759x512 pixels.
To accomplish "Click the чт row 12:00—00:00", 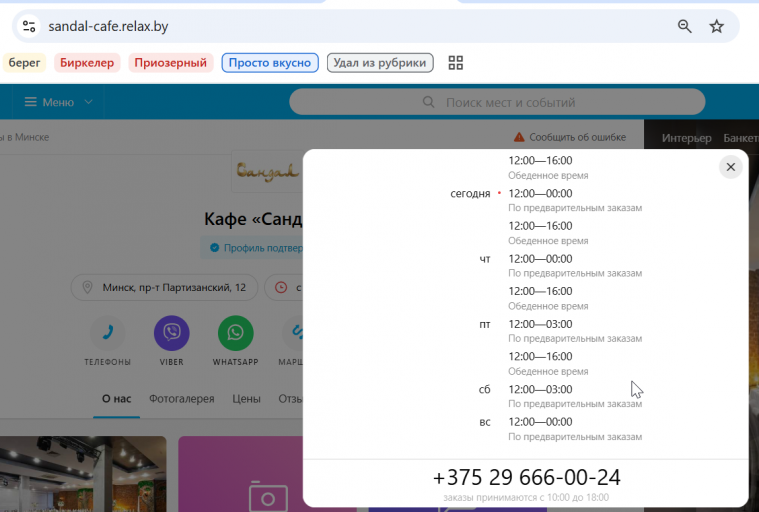I will click(x=540, y=259).
